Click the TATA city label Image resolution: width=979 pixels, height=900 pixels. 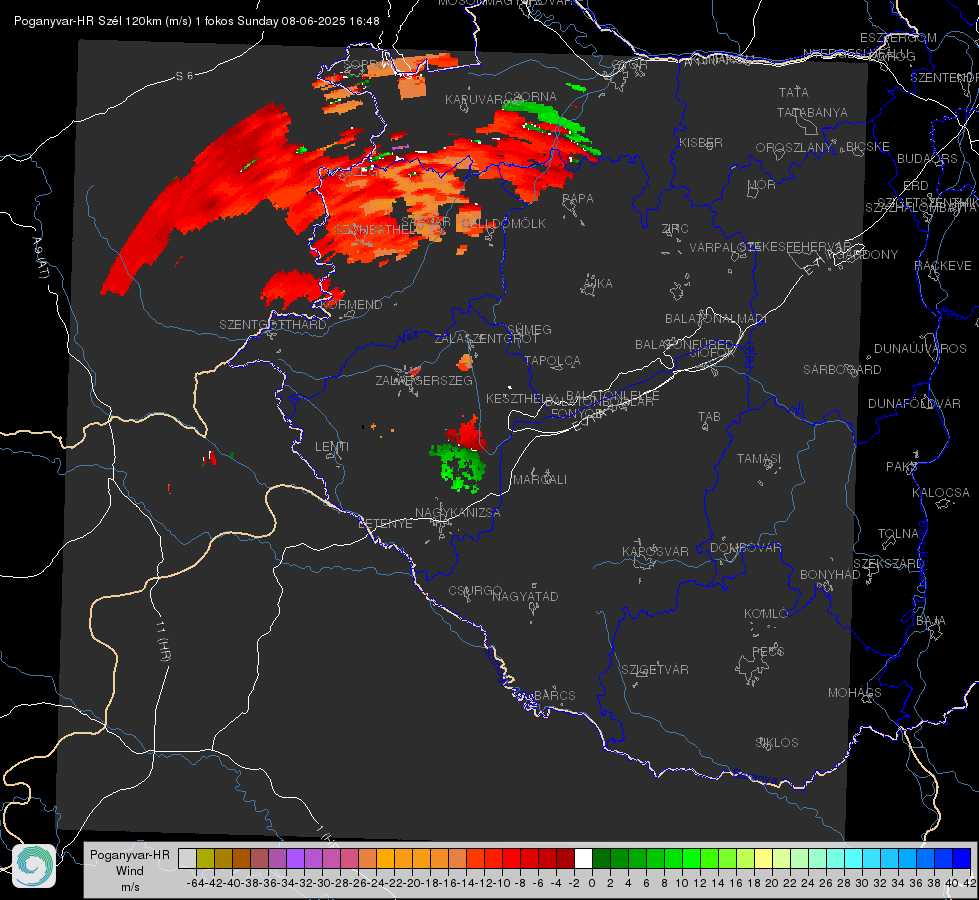coord(794,92)
